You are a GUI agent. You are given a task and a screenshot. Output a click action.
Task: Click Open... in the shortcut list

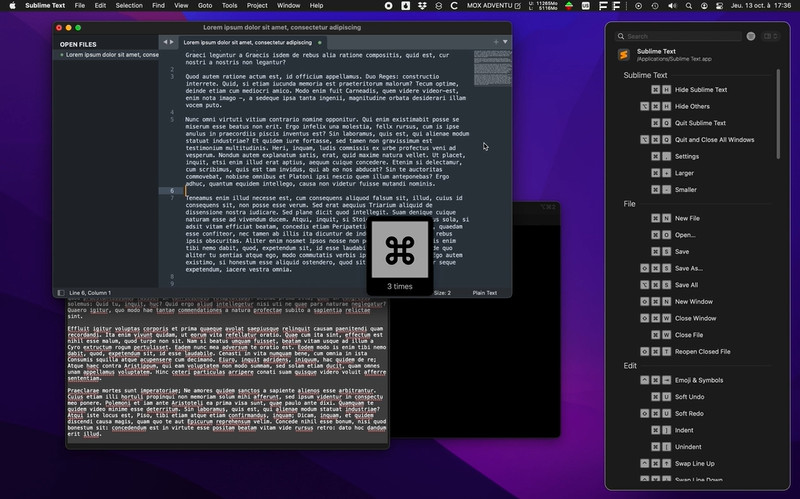pyautogui.click(x=685, y=235)
